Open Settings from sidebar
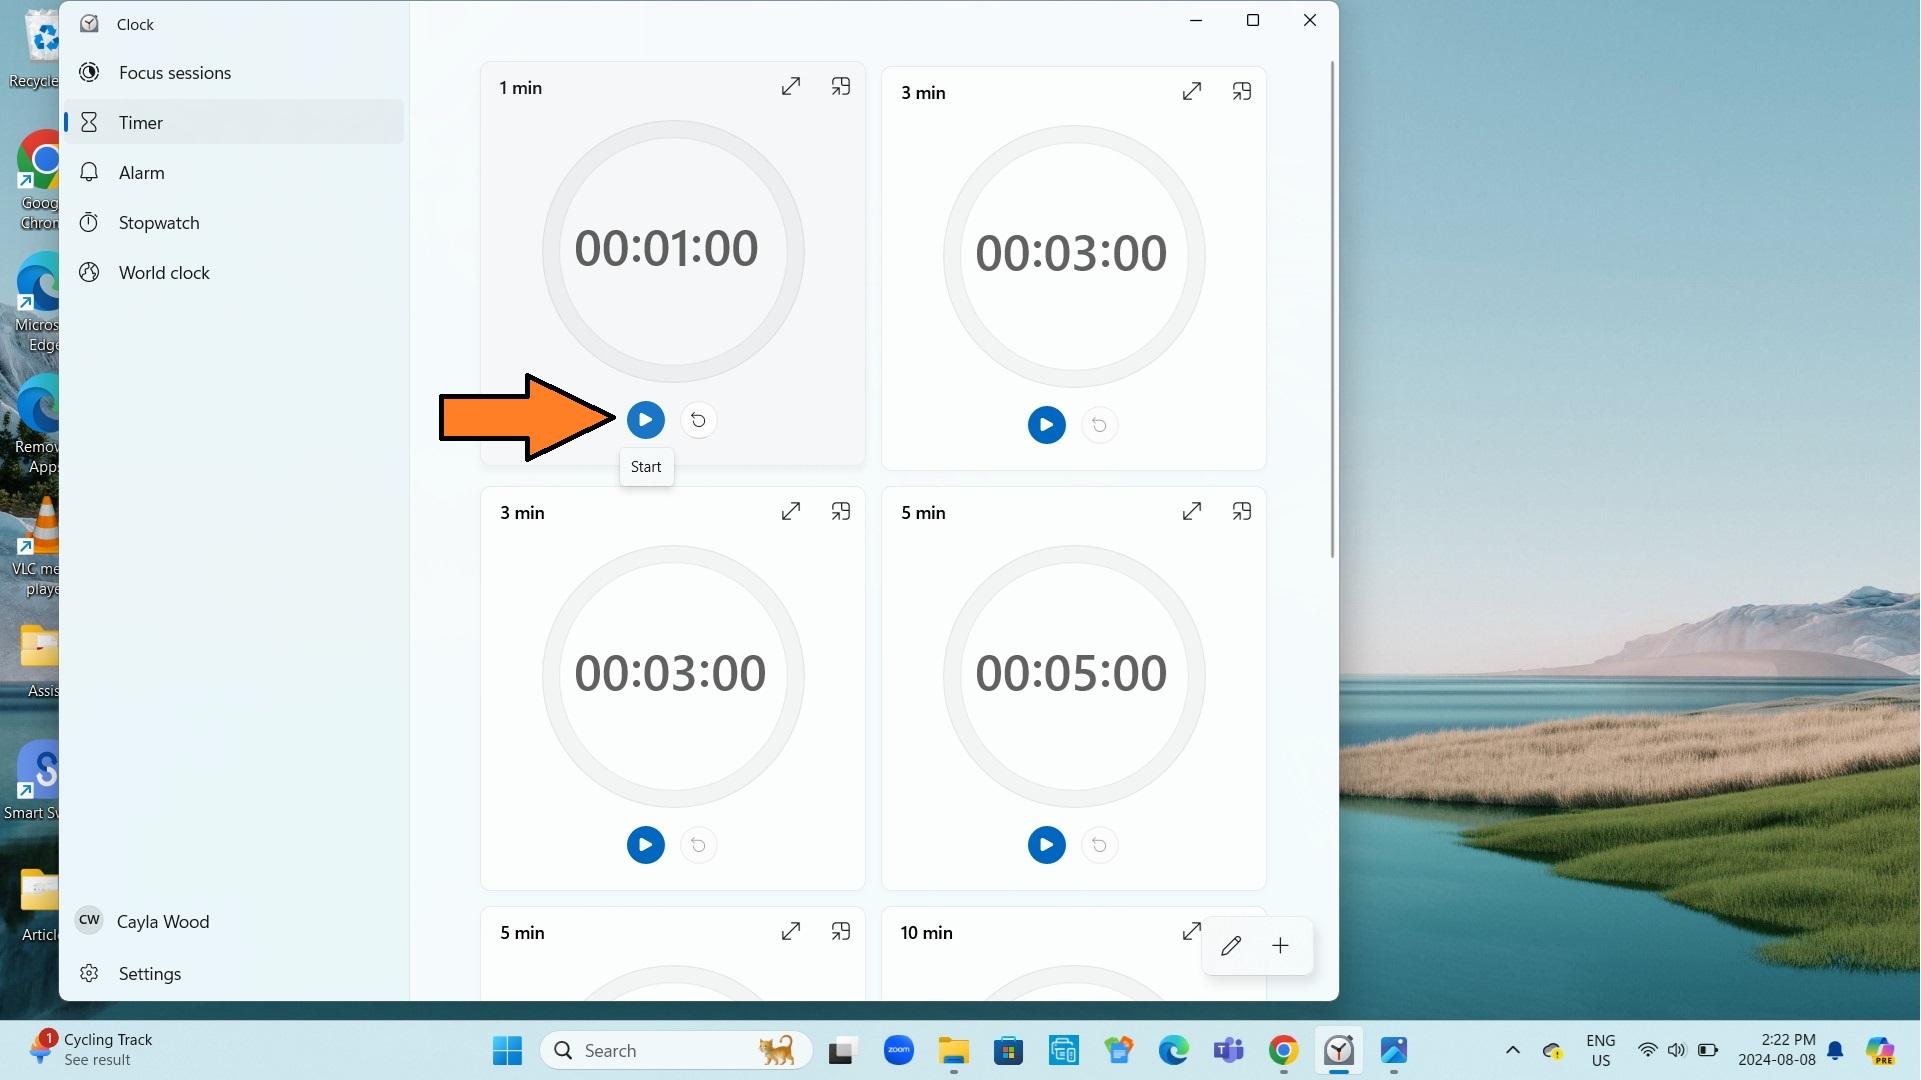 tap(149, 973)
